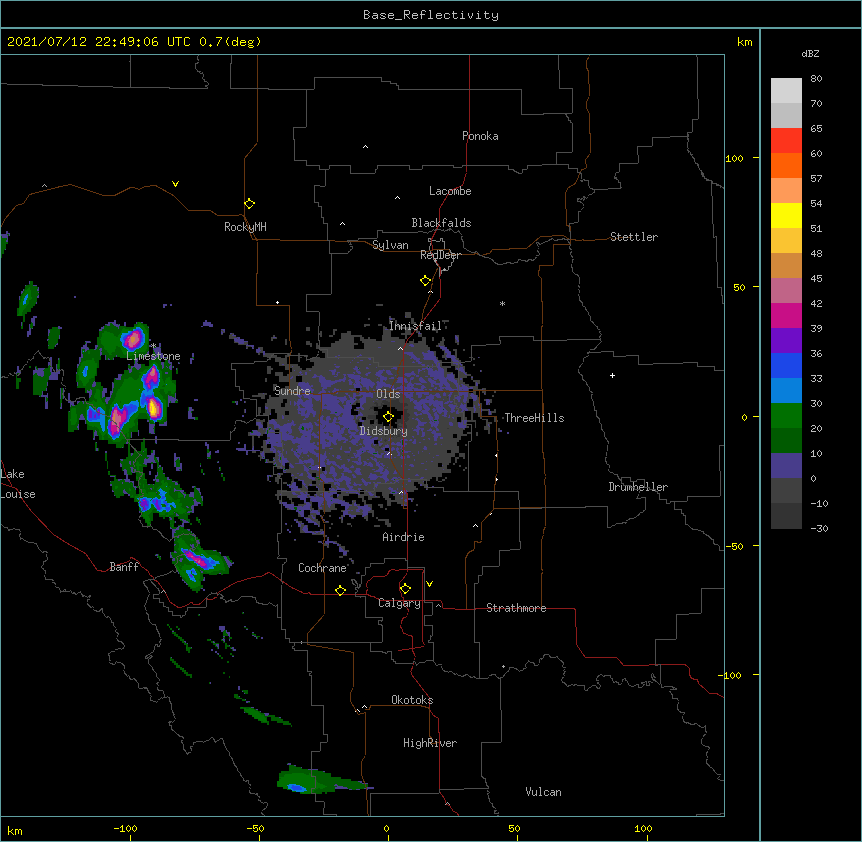The width and height of the screenshot is (862, 842).
Task: Select the light gray 80 dBZ legend swatch
Action: tap(786, 90)
